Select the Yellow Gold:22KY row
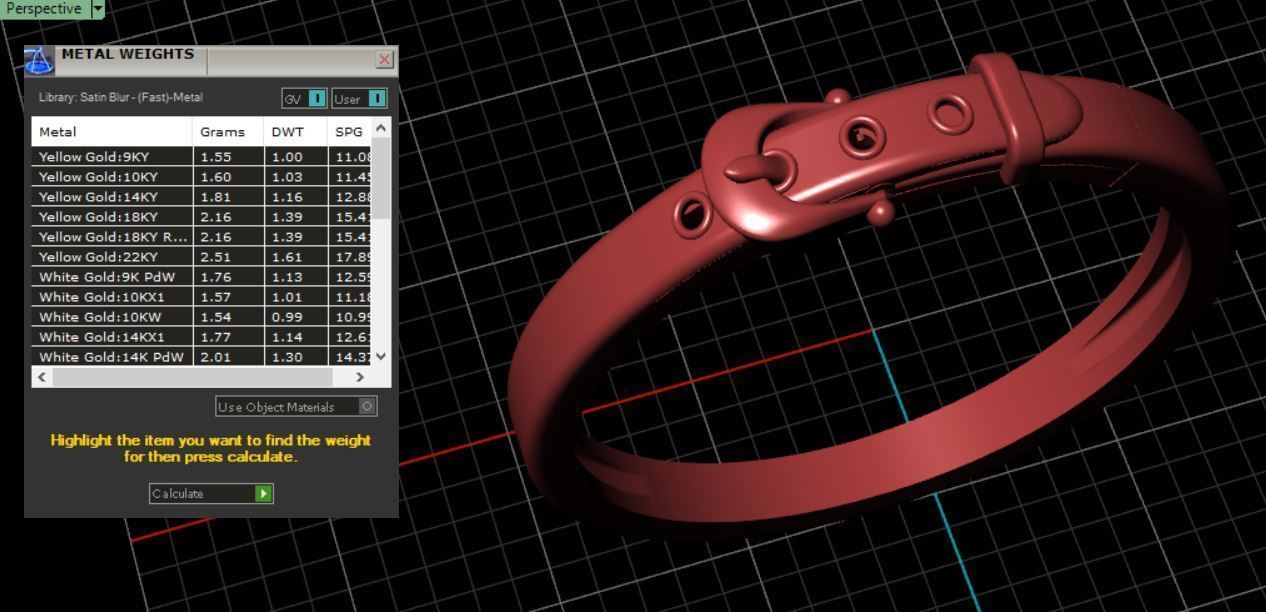 [202, 257]
